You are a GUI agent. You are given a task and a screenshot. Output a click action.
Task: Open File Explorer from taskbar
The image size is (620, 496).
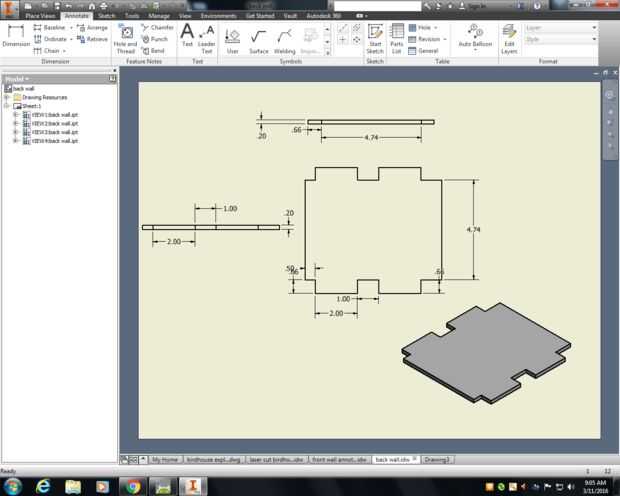pos(73,487)
